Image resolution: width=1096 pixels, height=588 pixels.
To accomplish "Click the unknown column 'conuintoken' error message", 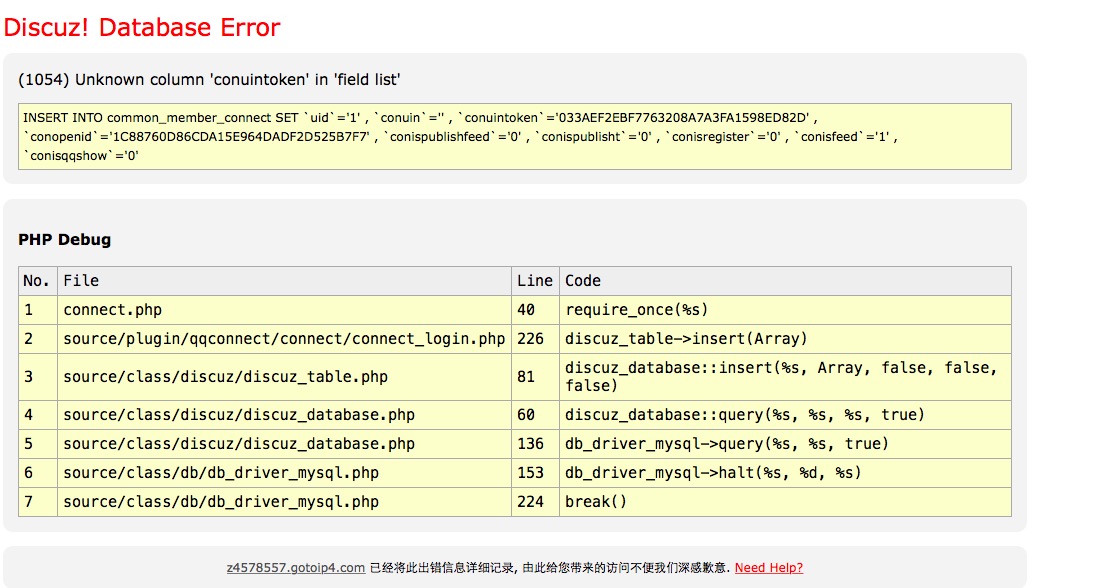I will click(209, 79).
